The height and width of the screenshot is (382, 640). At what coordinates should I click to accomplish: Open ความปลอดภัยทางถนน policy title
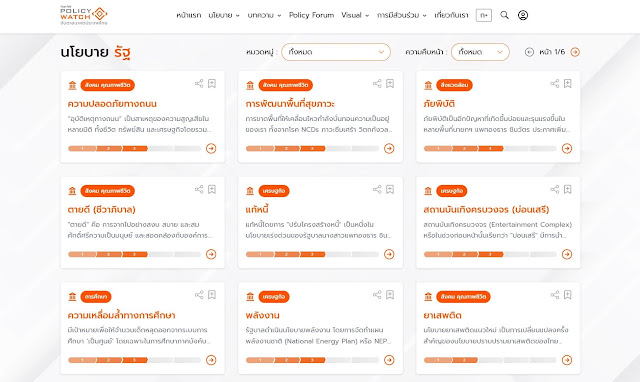click(112, 104)
